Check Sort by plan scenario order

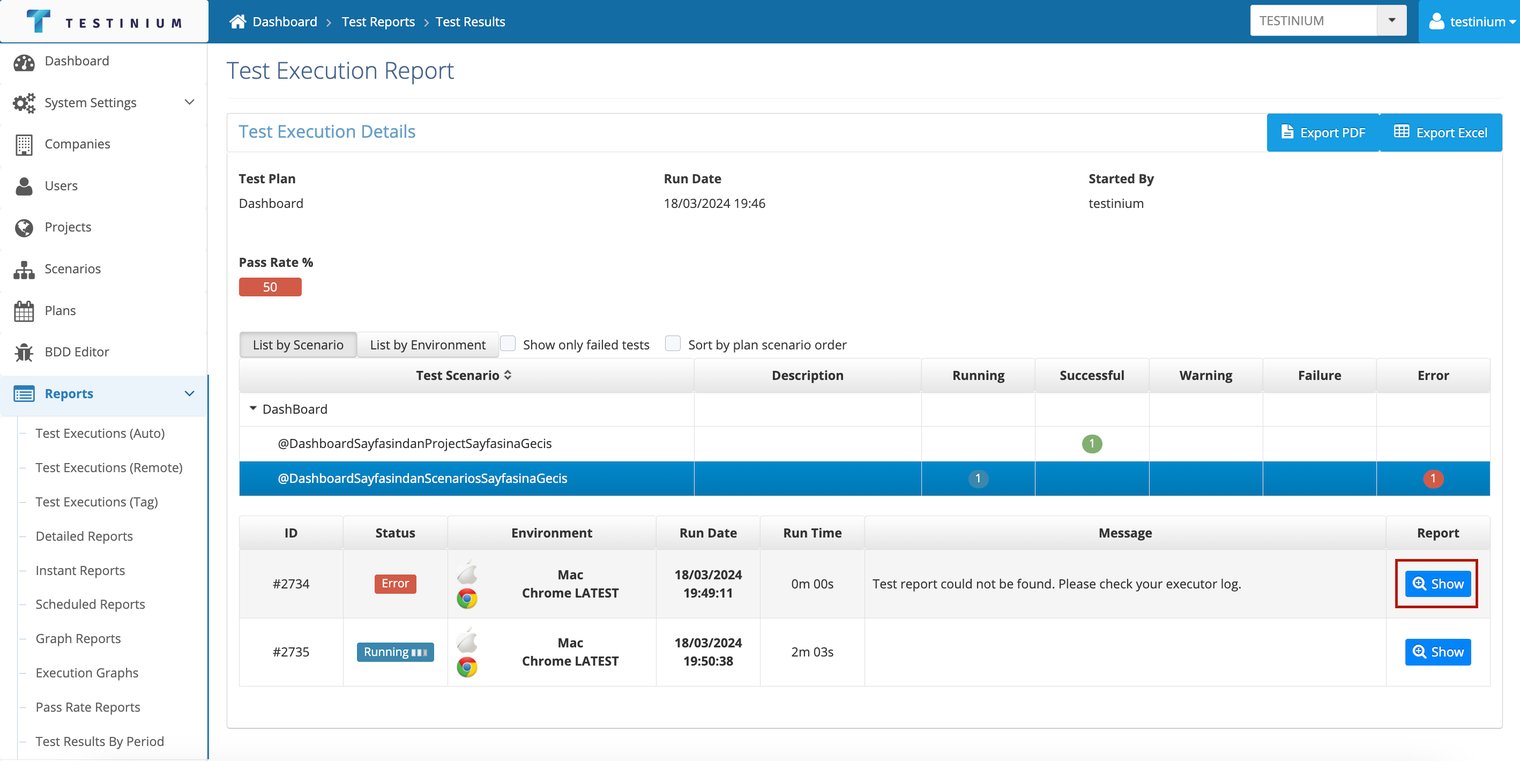tap(673, 344)
